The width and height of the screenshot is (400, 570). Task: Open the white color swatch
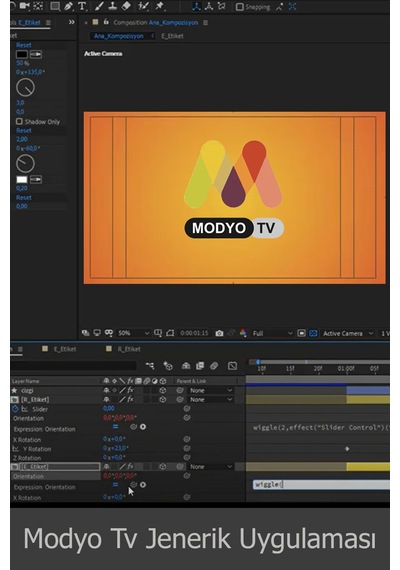click(22, 180)
